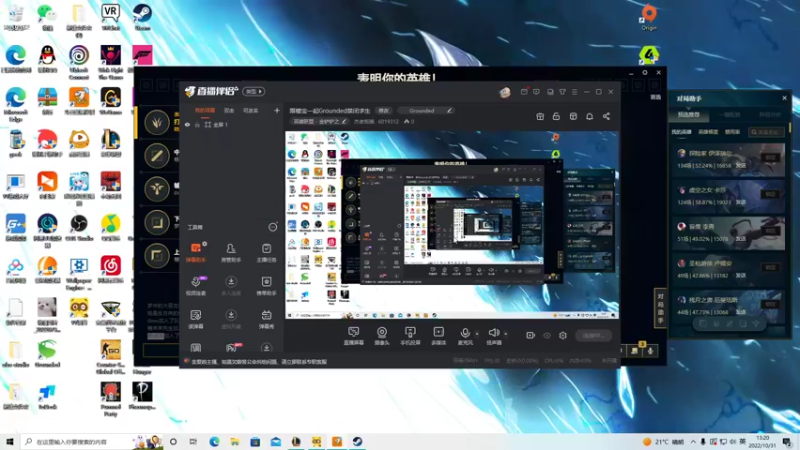Viewport: 800px width, 450px height.
Task: Click the record video icon beside settings
Action: point(531,335)
